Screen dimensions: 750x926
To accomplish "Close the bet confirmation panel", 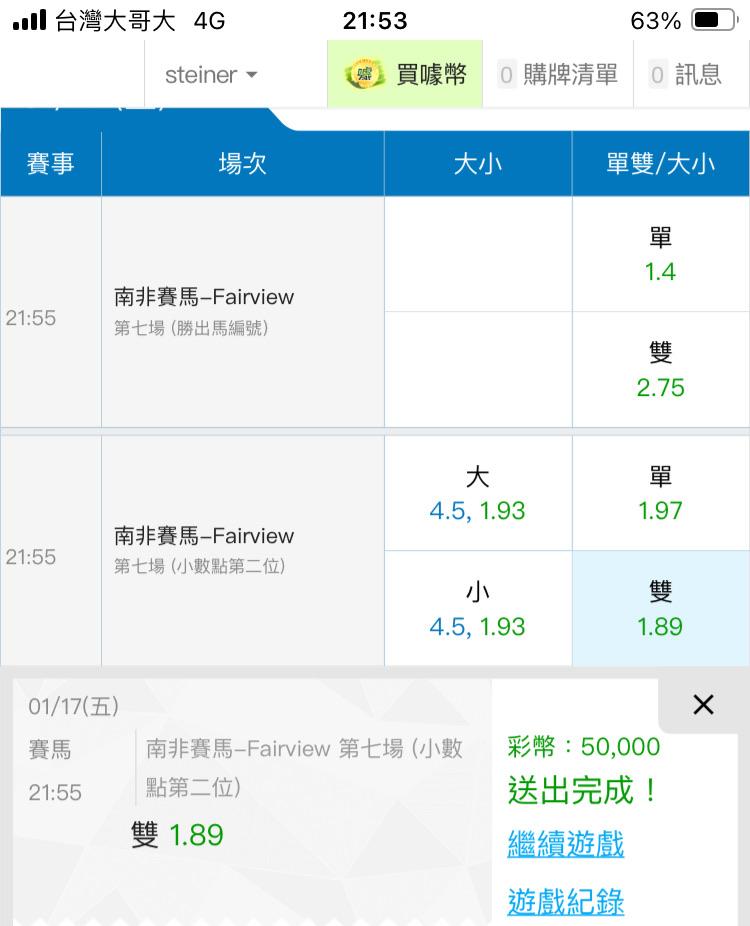I will (x=703, y=705).
